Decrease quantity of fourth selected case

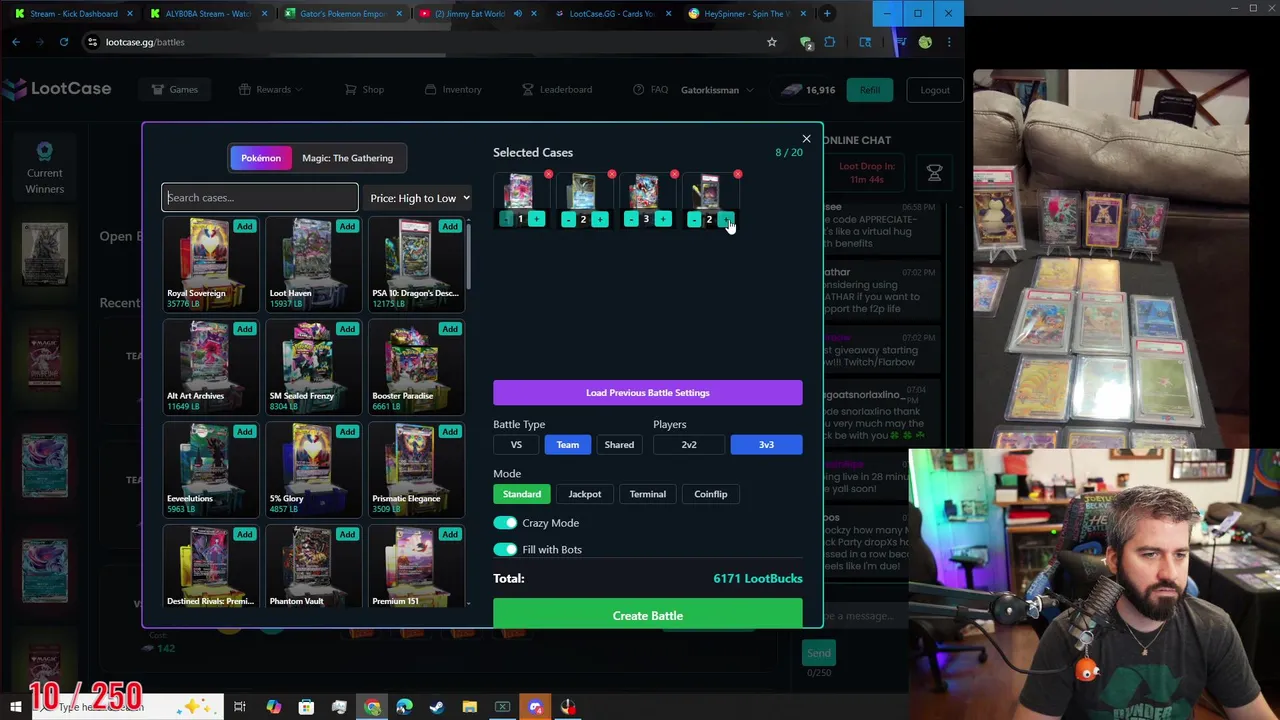click(x=694, y=219)
